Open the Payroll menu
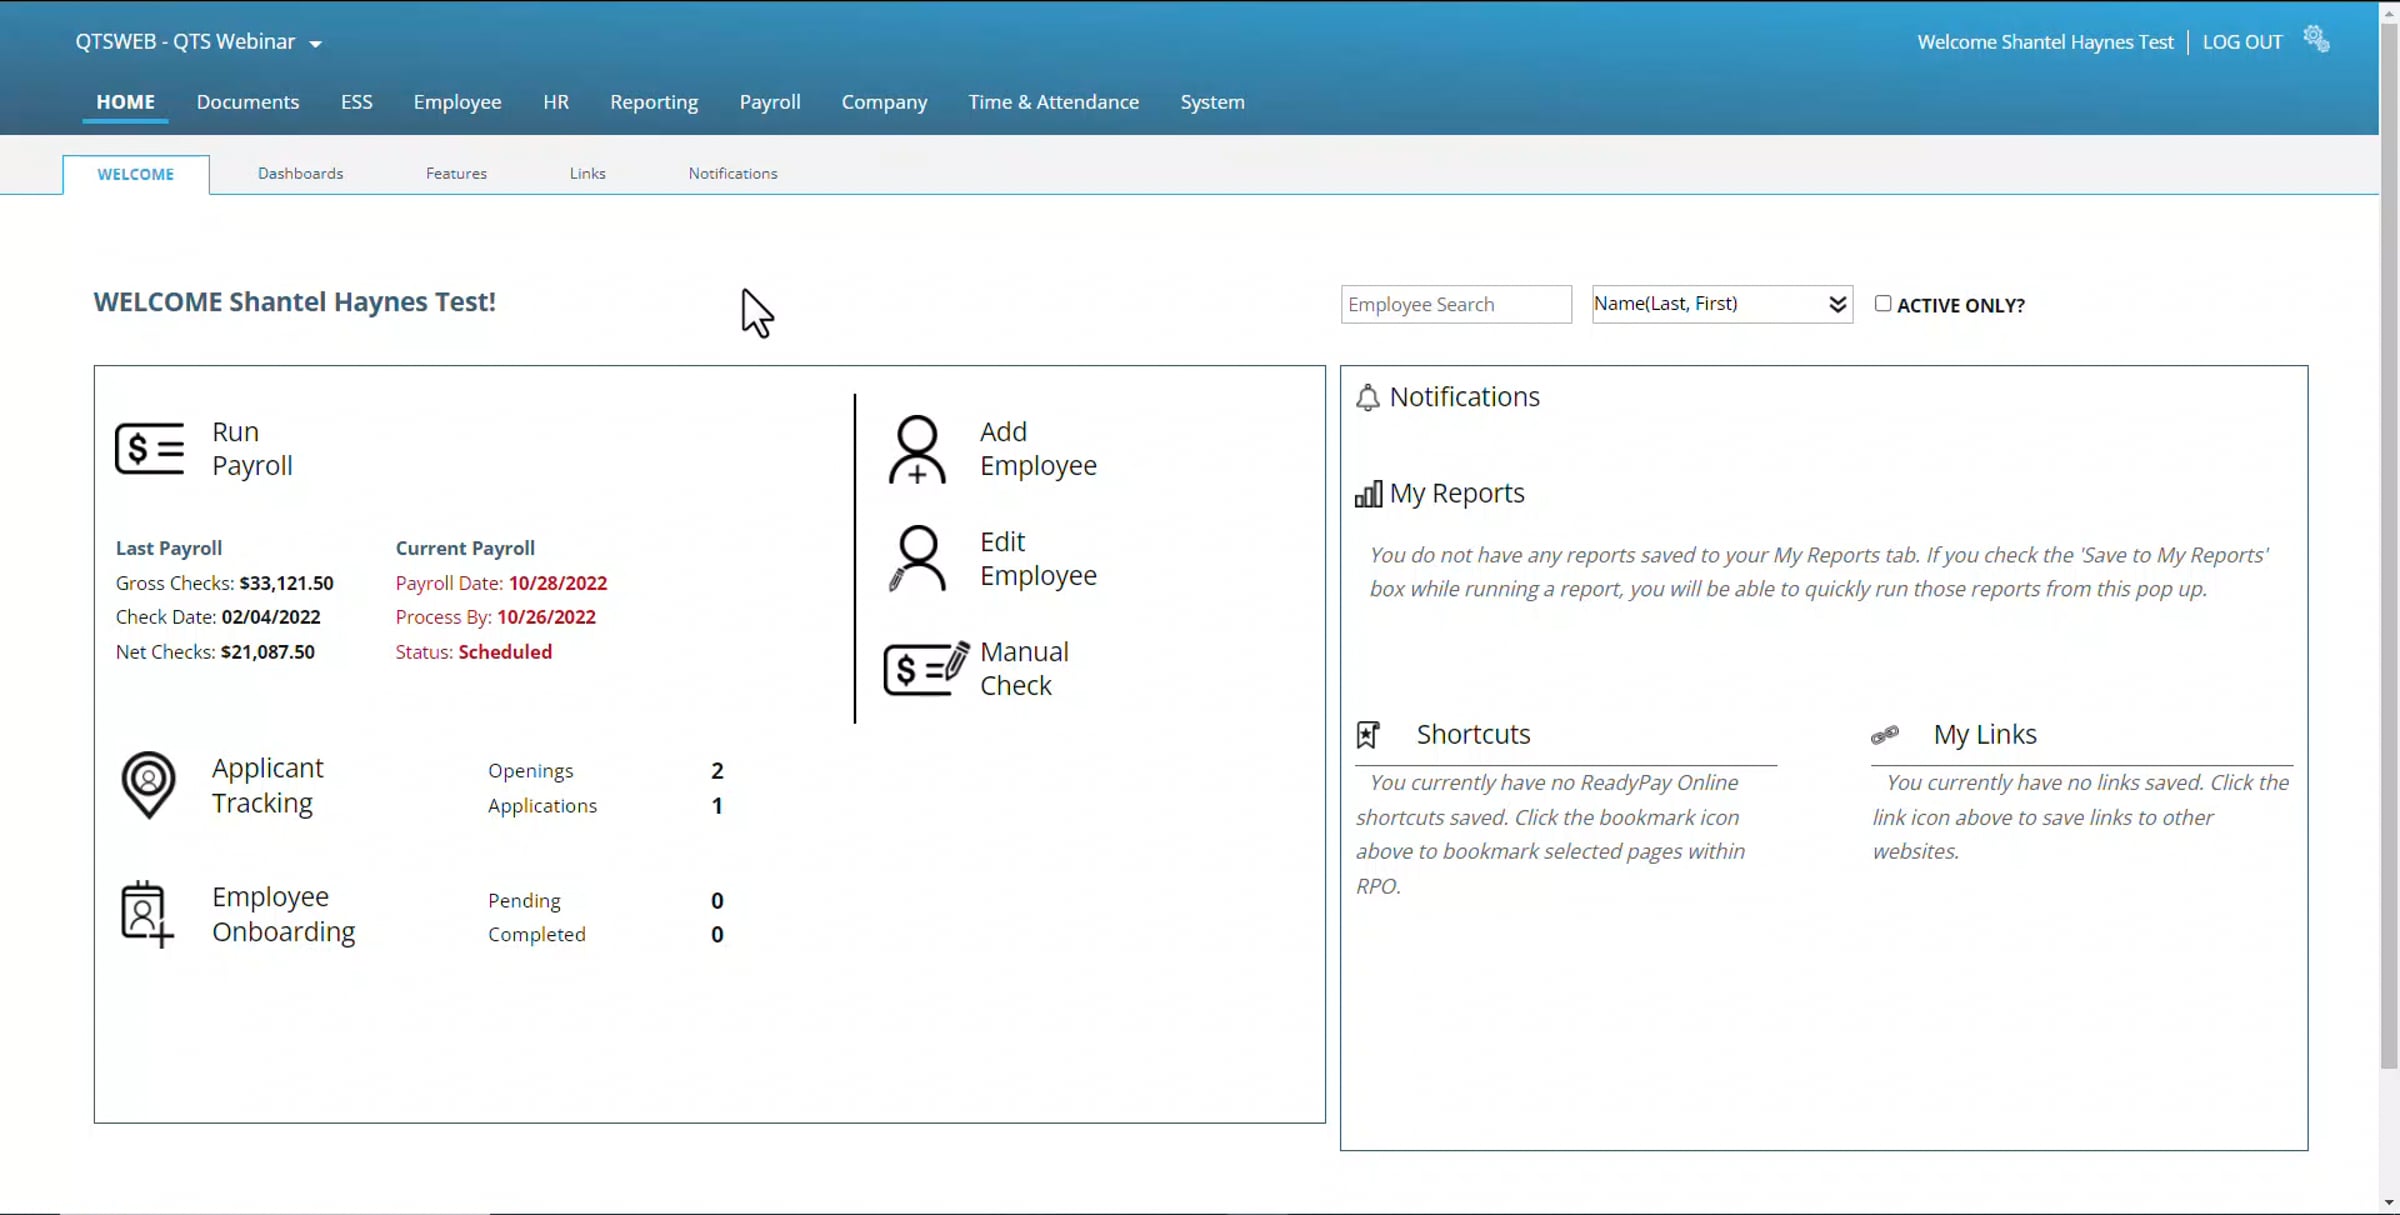 [769, 102]
